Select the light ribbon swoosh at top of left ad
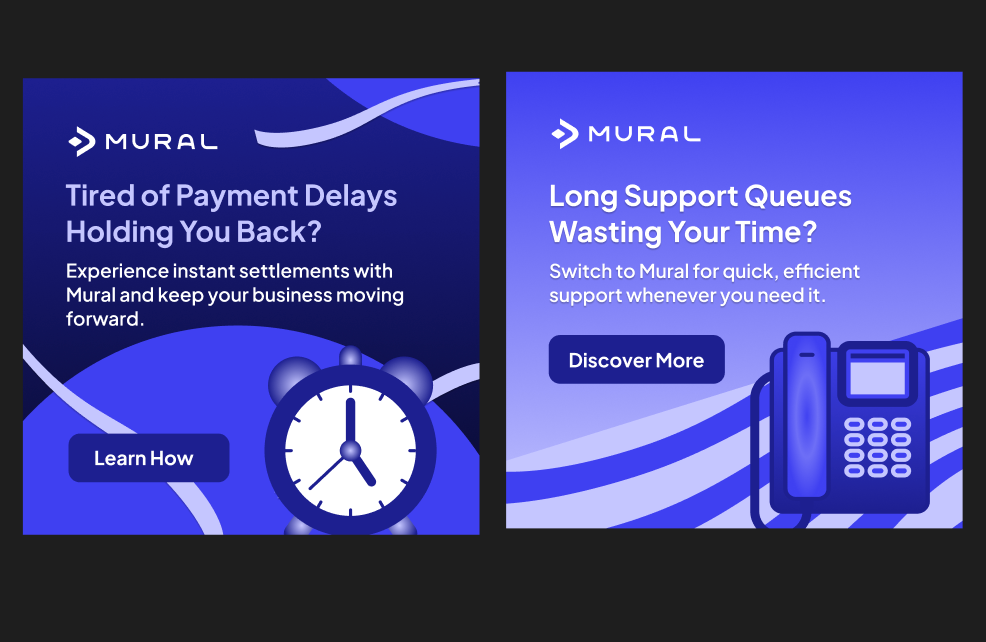 (x=367, y=114)
